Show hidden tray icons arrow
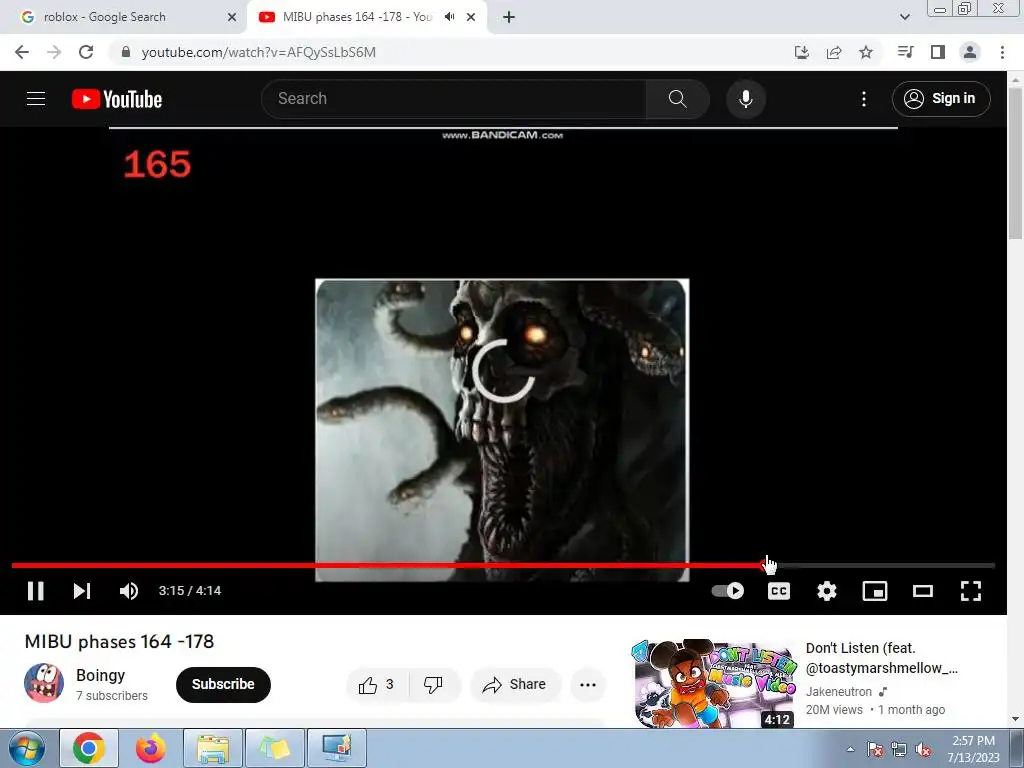This screenshot has width=1024, height=768. click(850, 749)
